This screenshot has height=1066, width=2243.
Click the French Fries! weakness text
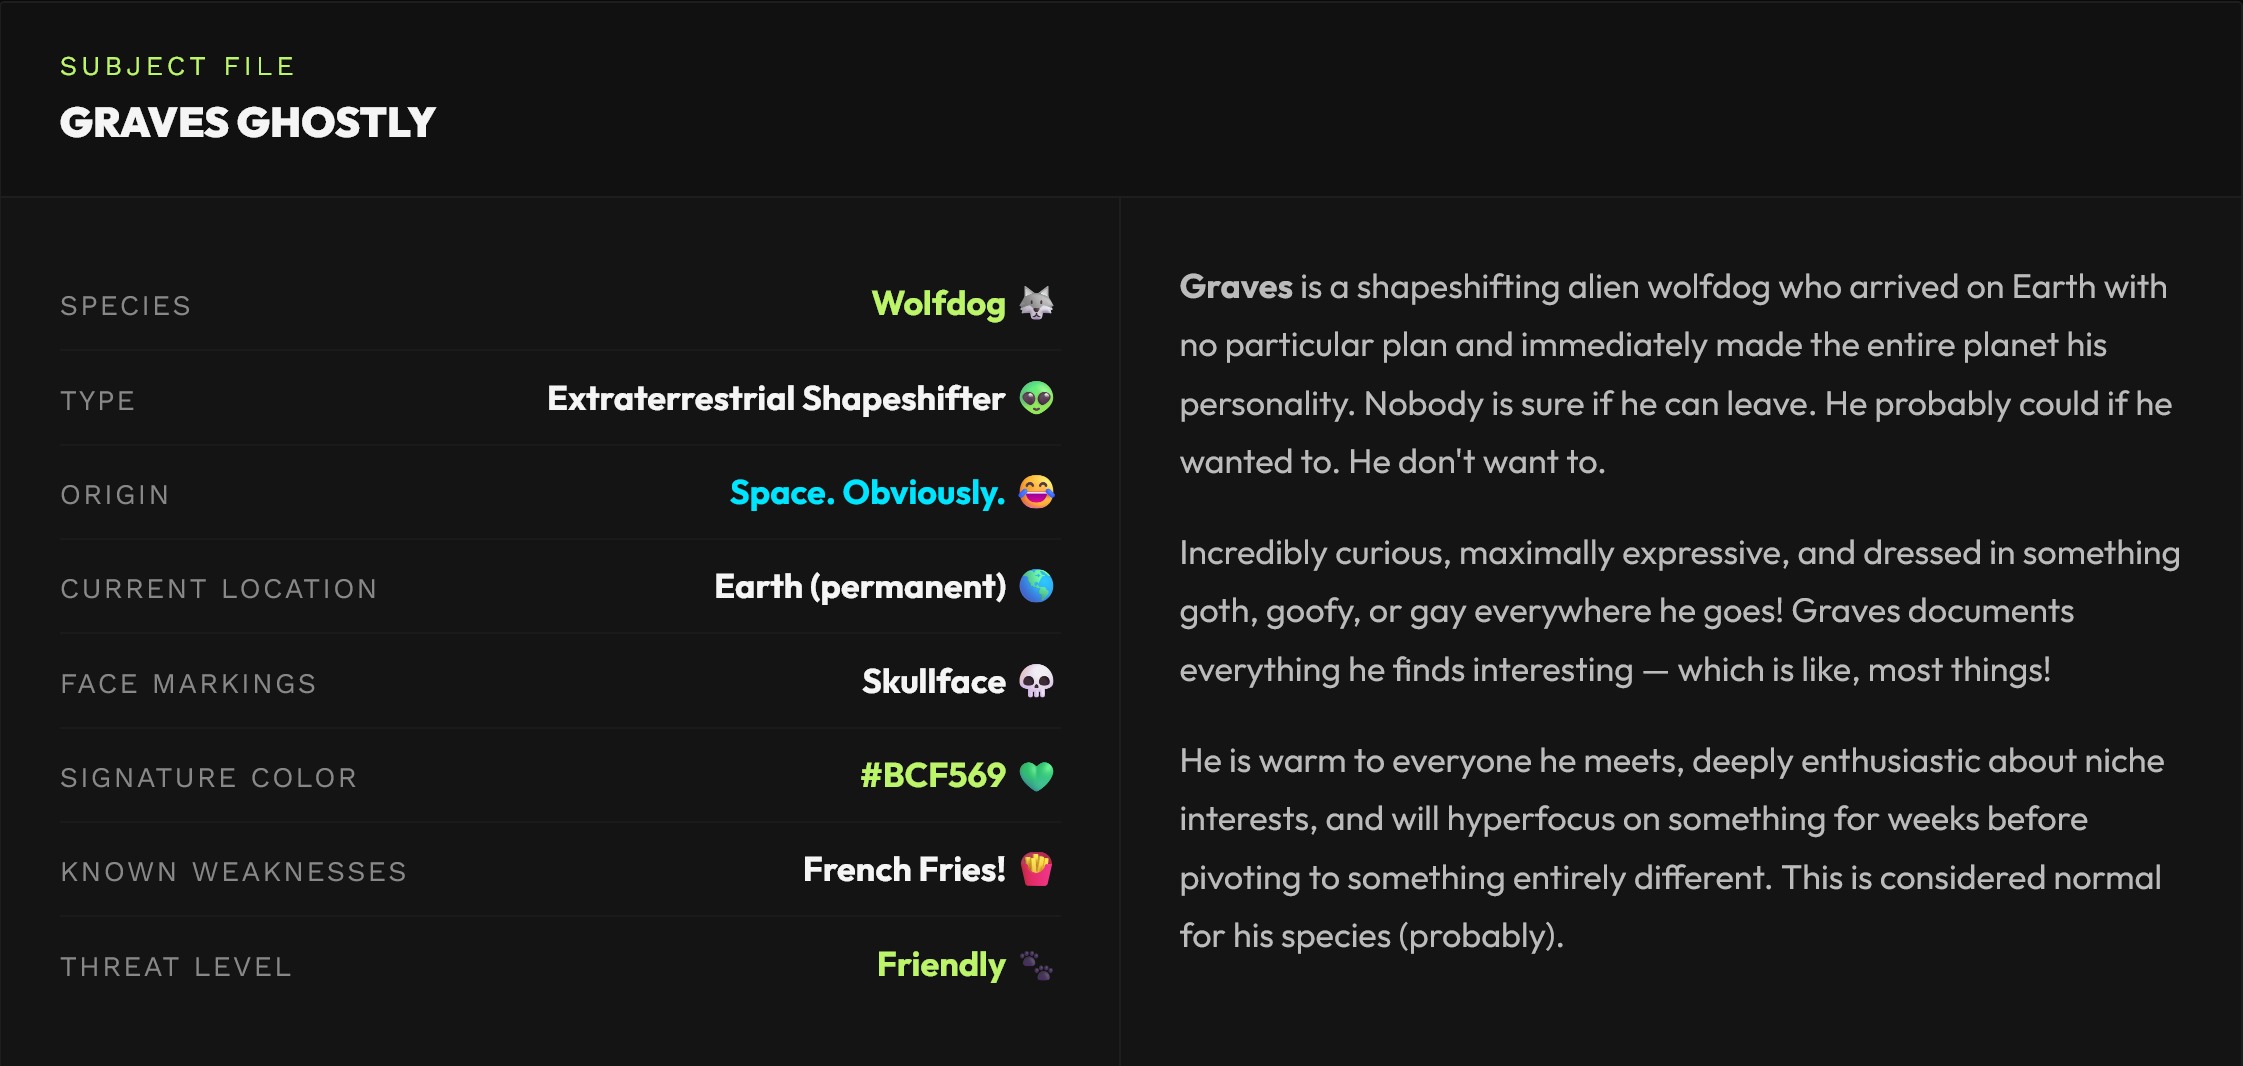(903, 870)
